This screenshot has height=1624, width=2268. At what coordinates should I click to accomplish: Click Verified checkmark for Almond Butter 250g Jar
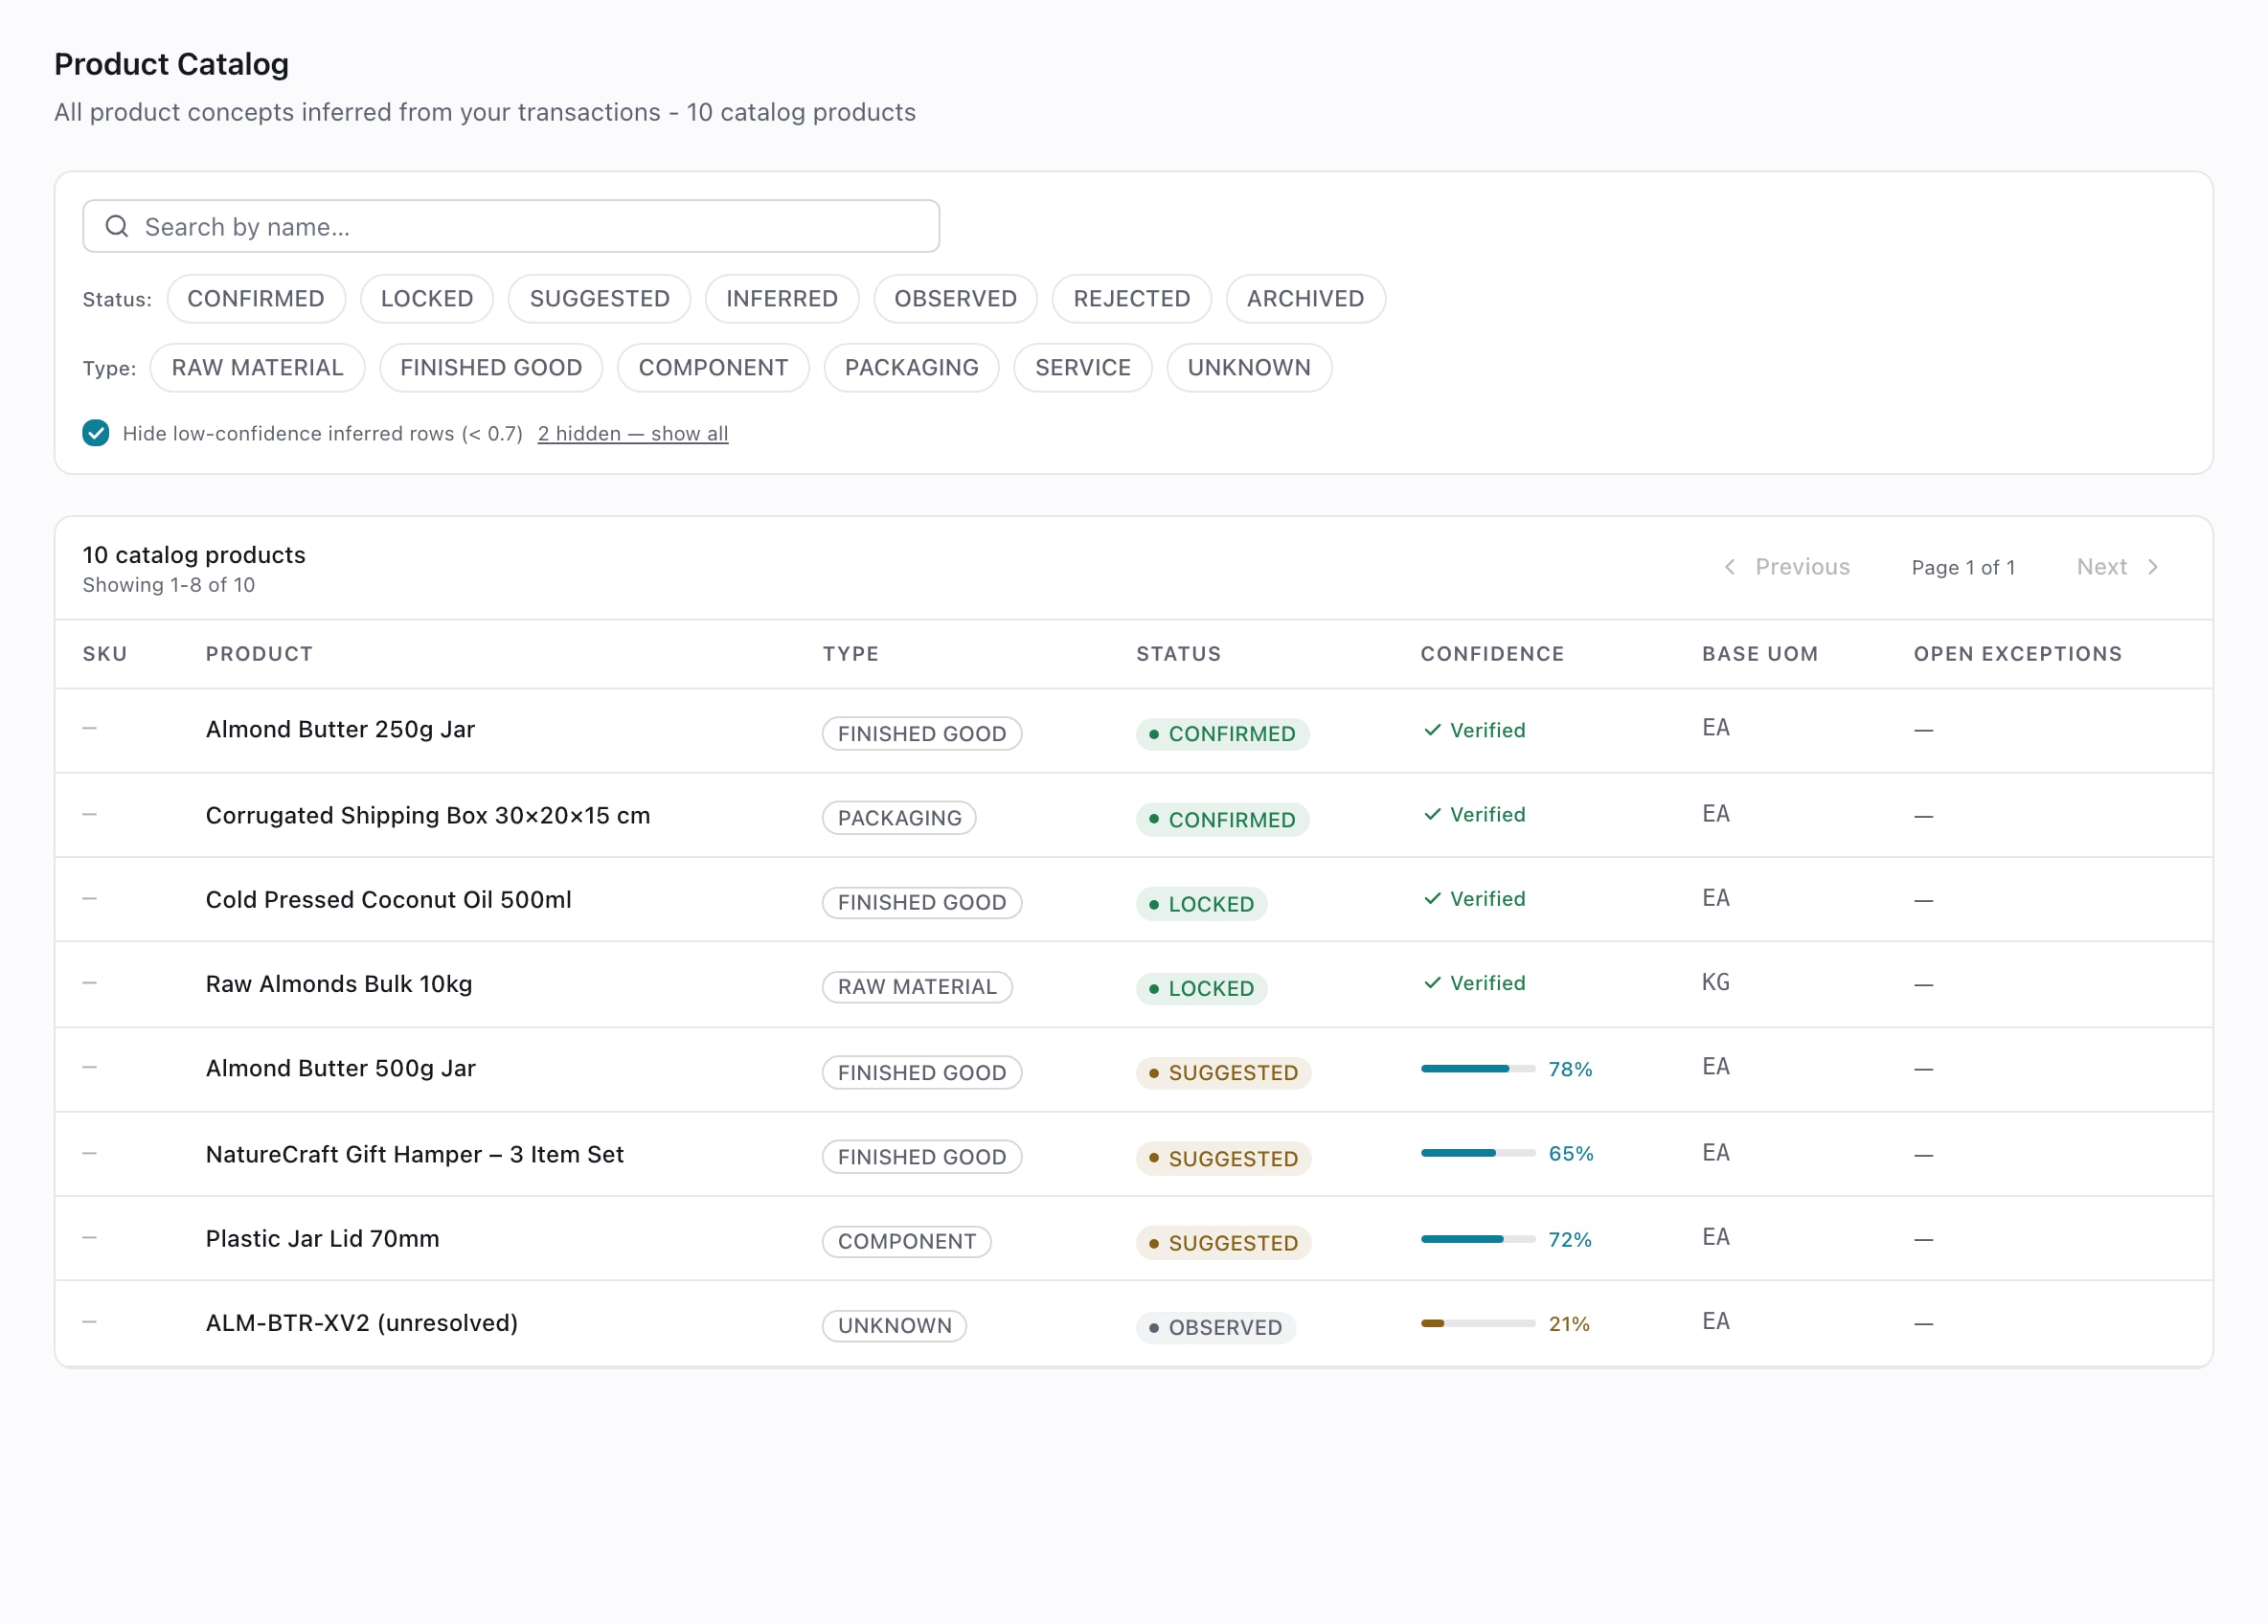click(x=1432, y=730)
